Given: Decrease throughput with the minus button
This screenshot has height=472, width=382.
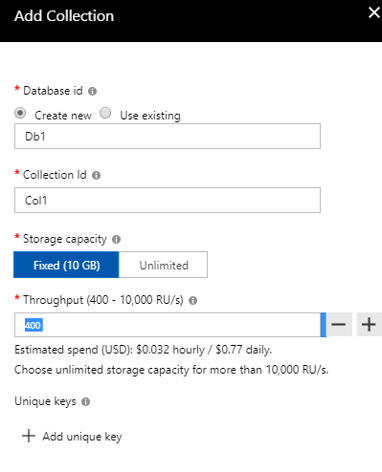Looking at the screenshot, I should tap(339, 324).
